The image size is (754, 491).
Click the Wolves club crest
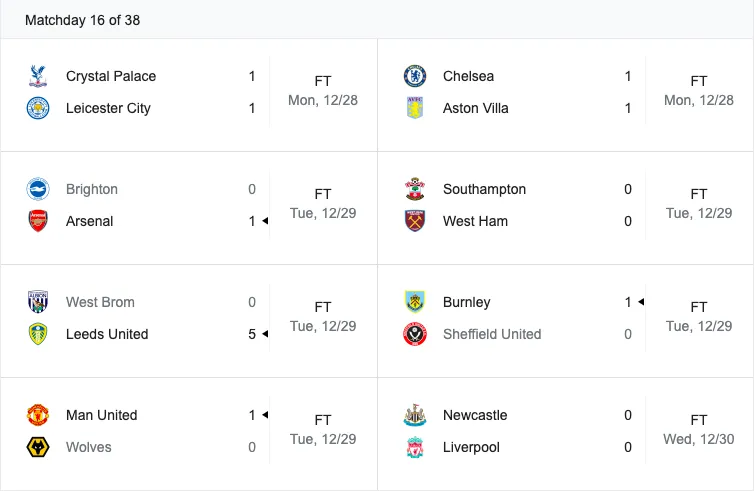click(38, 447)
